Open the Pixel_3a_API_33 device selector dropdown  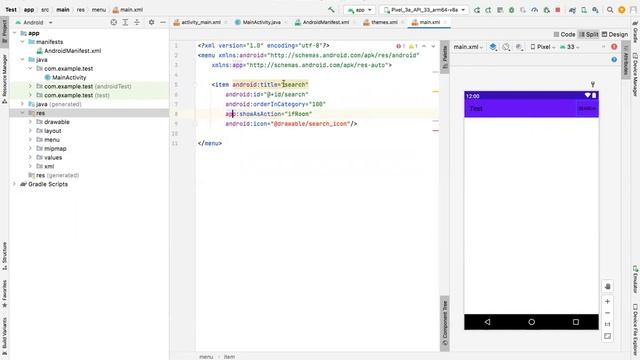(424, 10)
